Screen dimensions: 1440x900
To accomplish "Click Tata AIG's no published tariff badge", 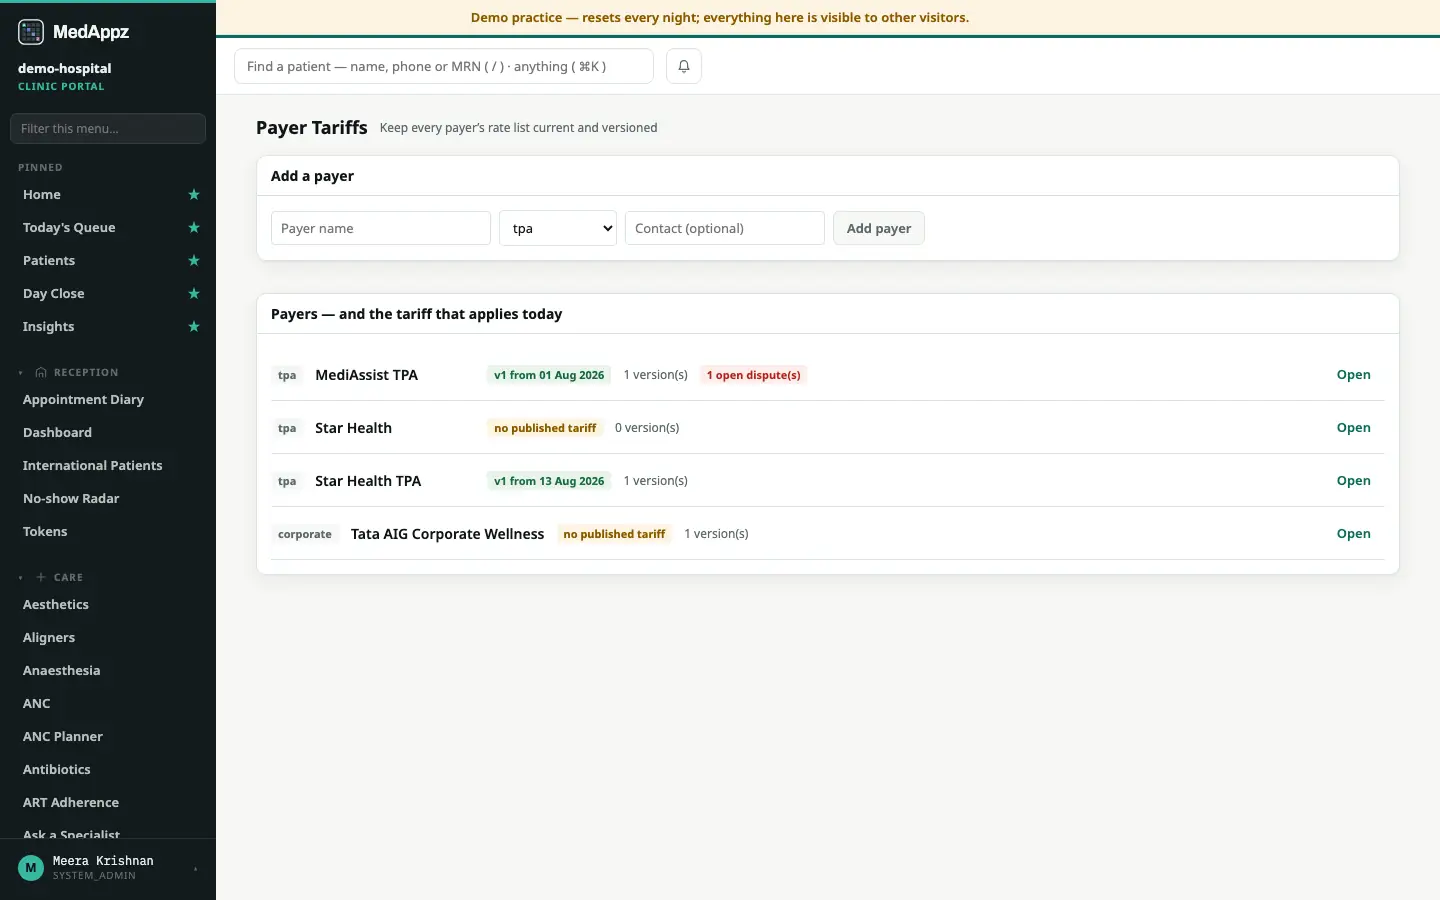I will [614, 534].
